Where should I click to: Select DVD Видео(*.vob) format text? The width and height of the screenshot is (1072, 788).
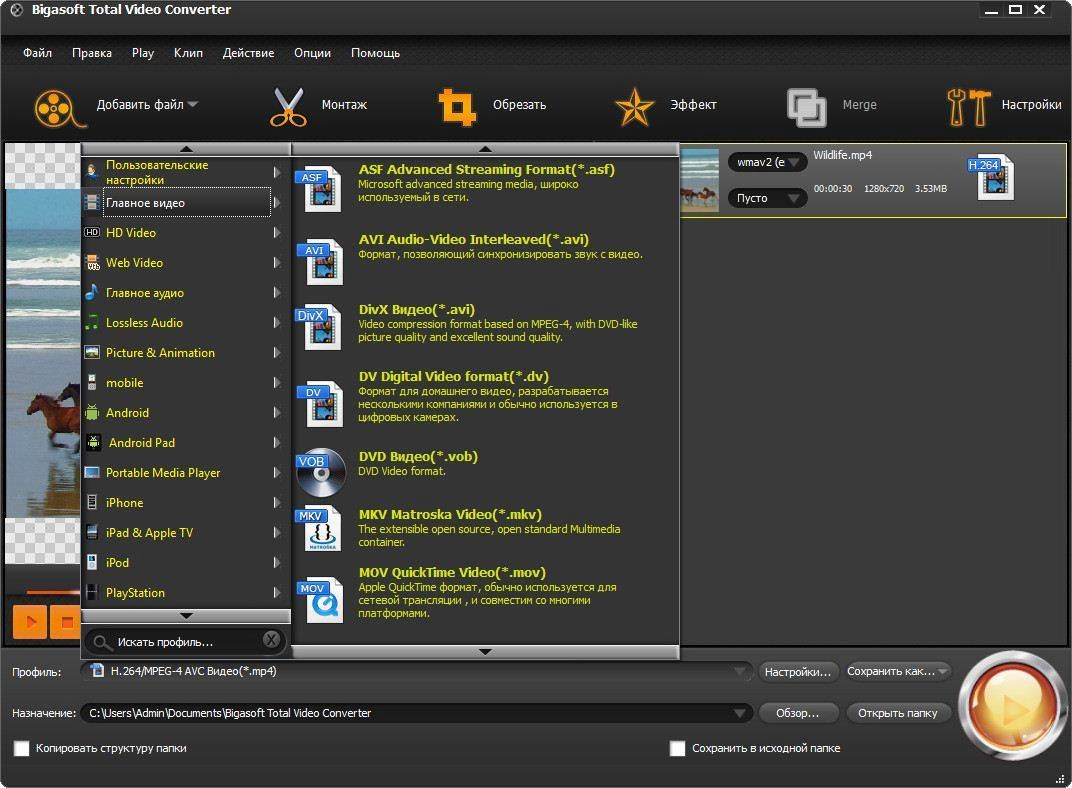click(x=418, y=456)
